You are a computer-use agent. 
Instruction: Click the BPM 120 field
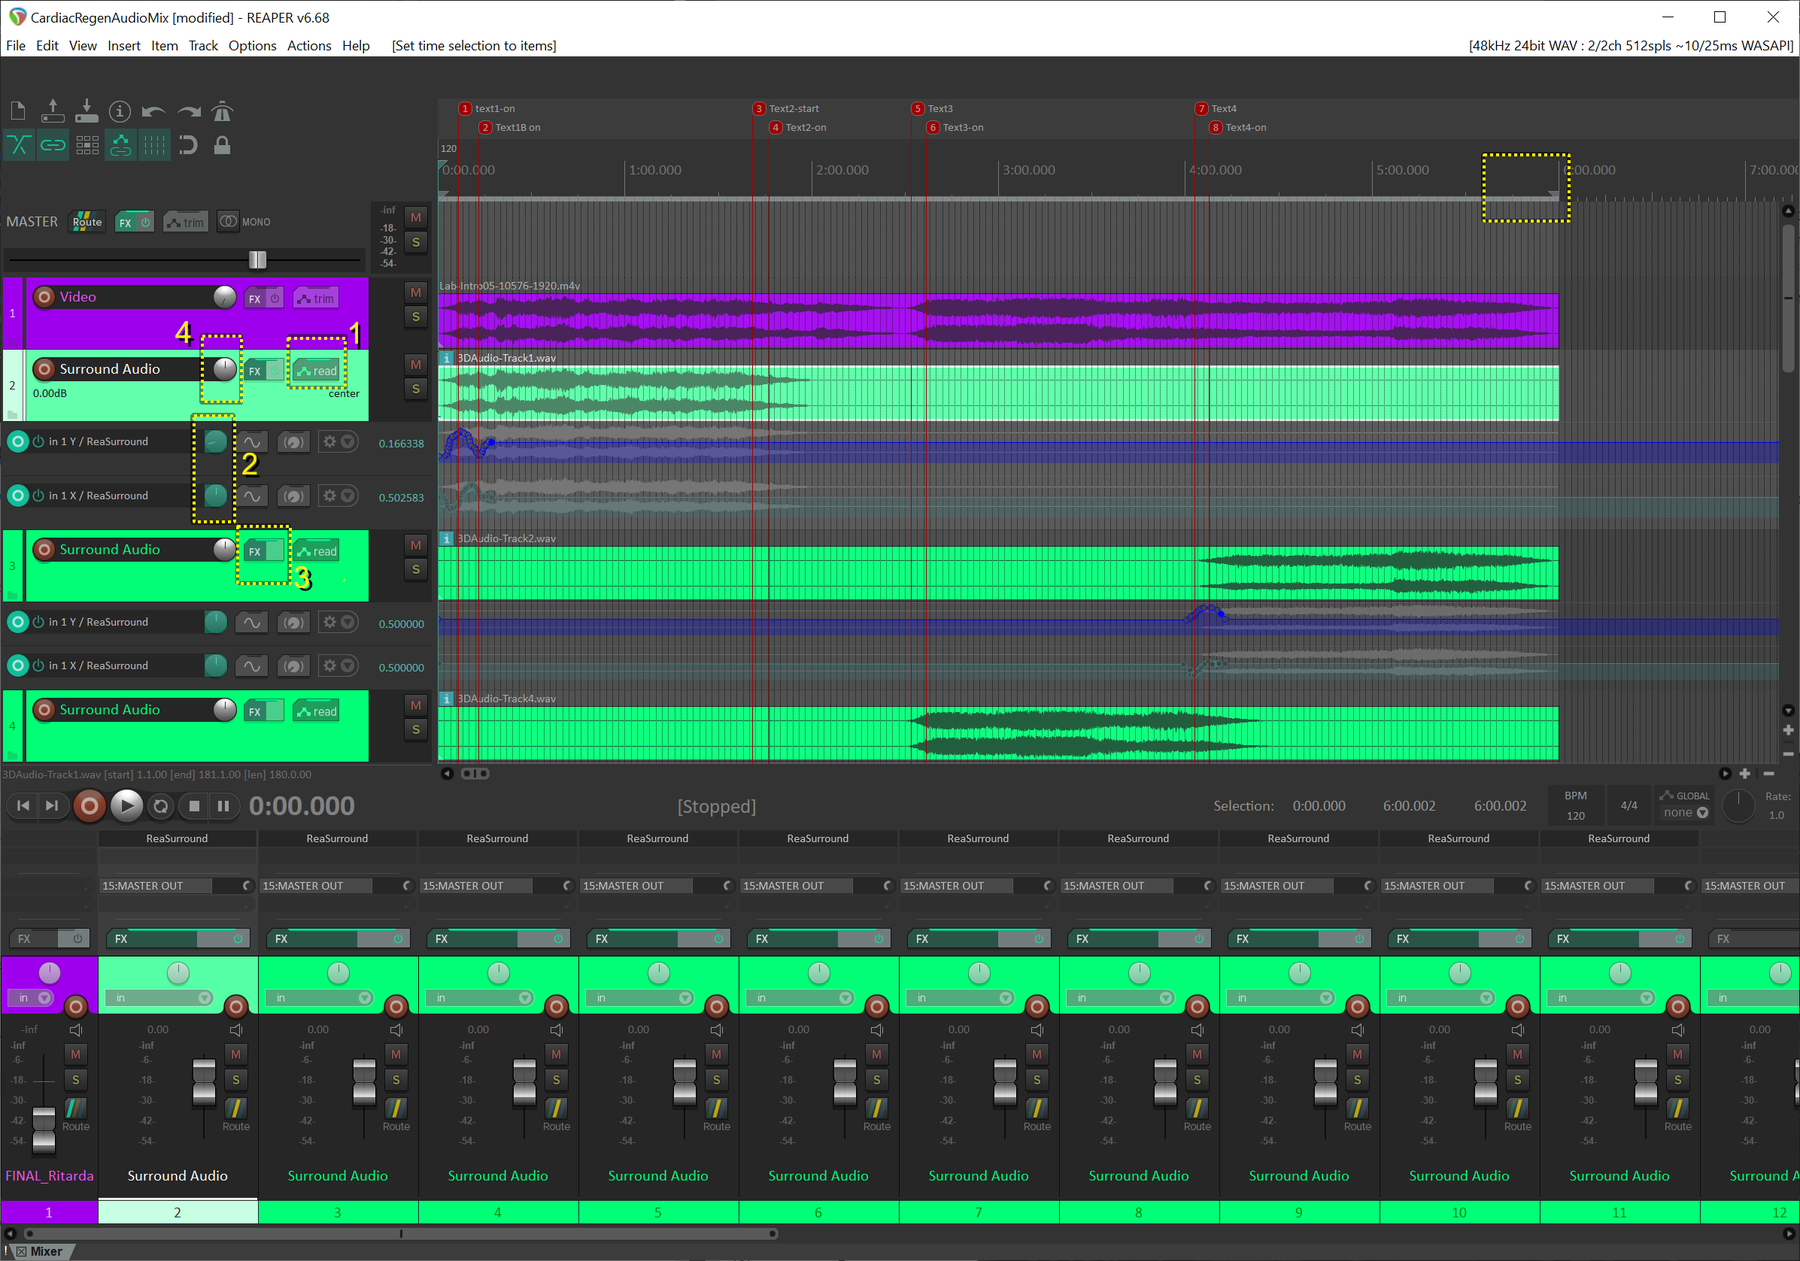pyautogui.click(x=1575, y=806)
